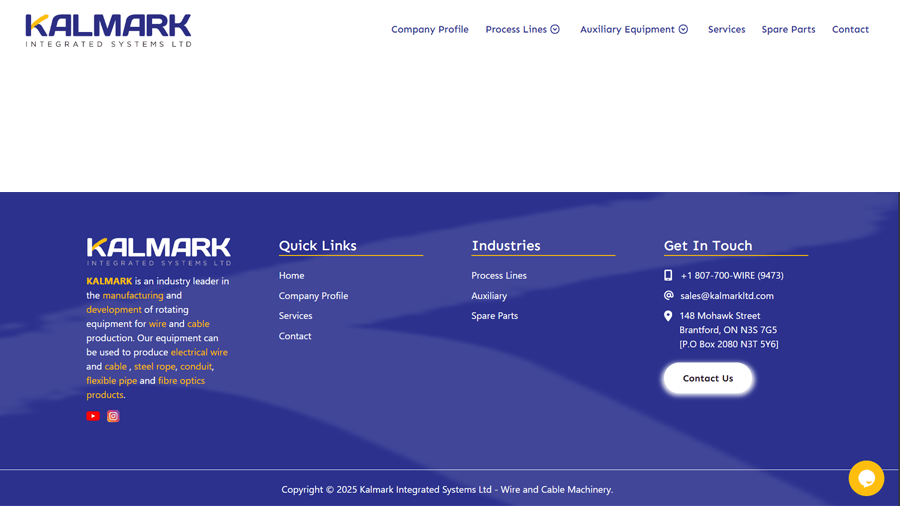Click the phone icon in Get In Touch
The image size is (900, 506).
point(668,275)
